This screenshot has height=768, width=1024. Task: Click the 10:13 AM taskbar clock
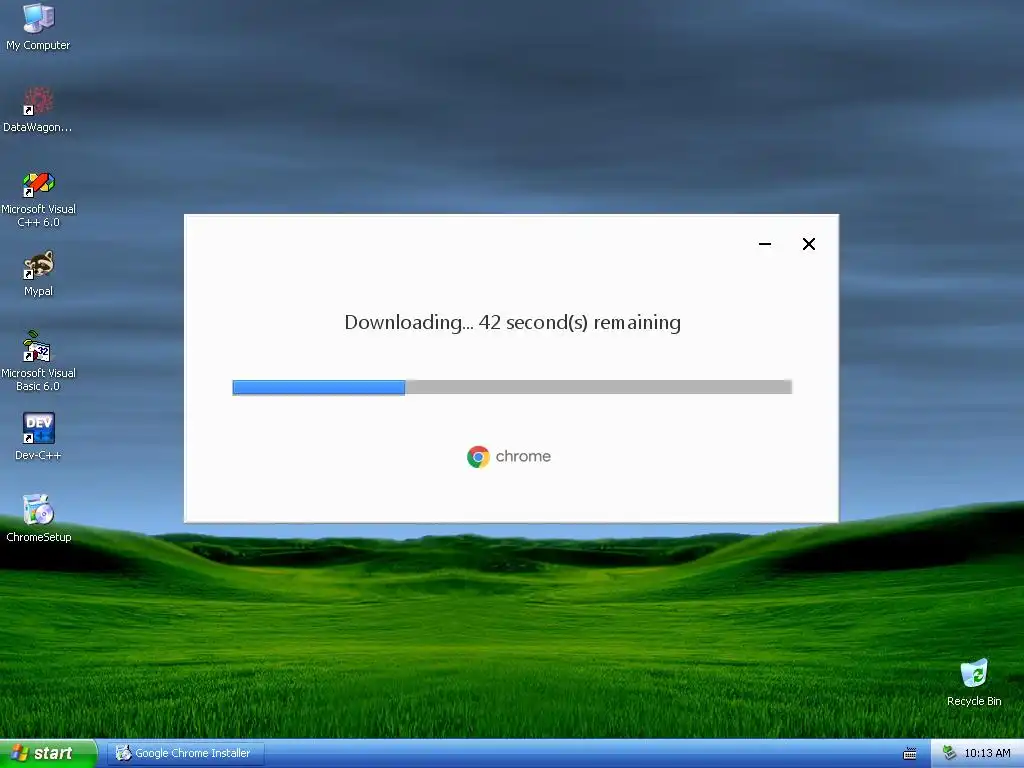tap(987, 753)
